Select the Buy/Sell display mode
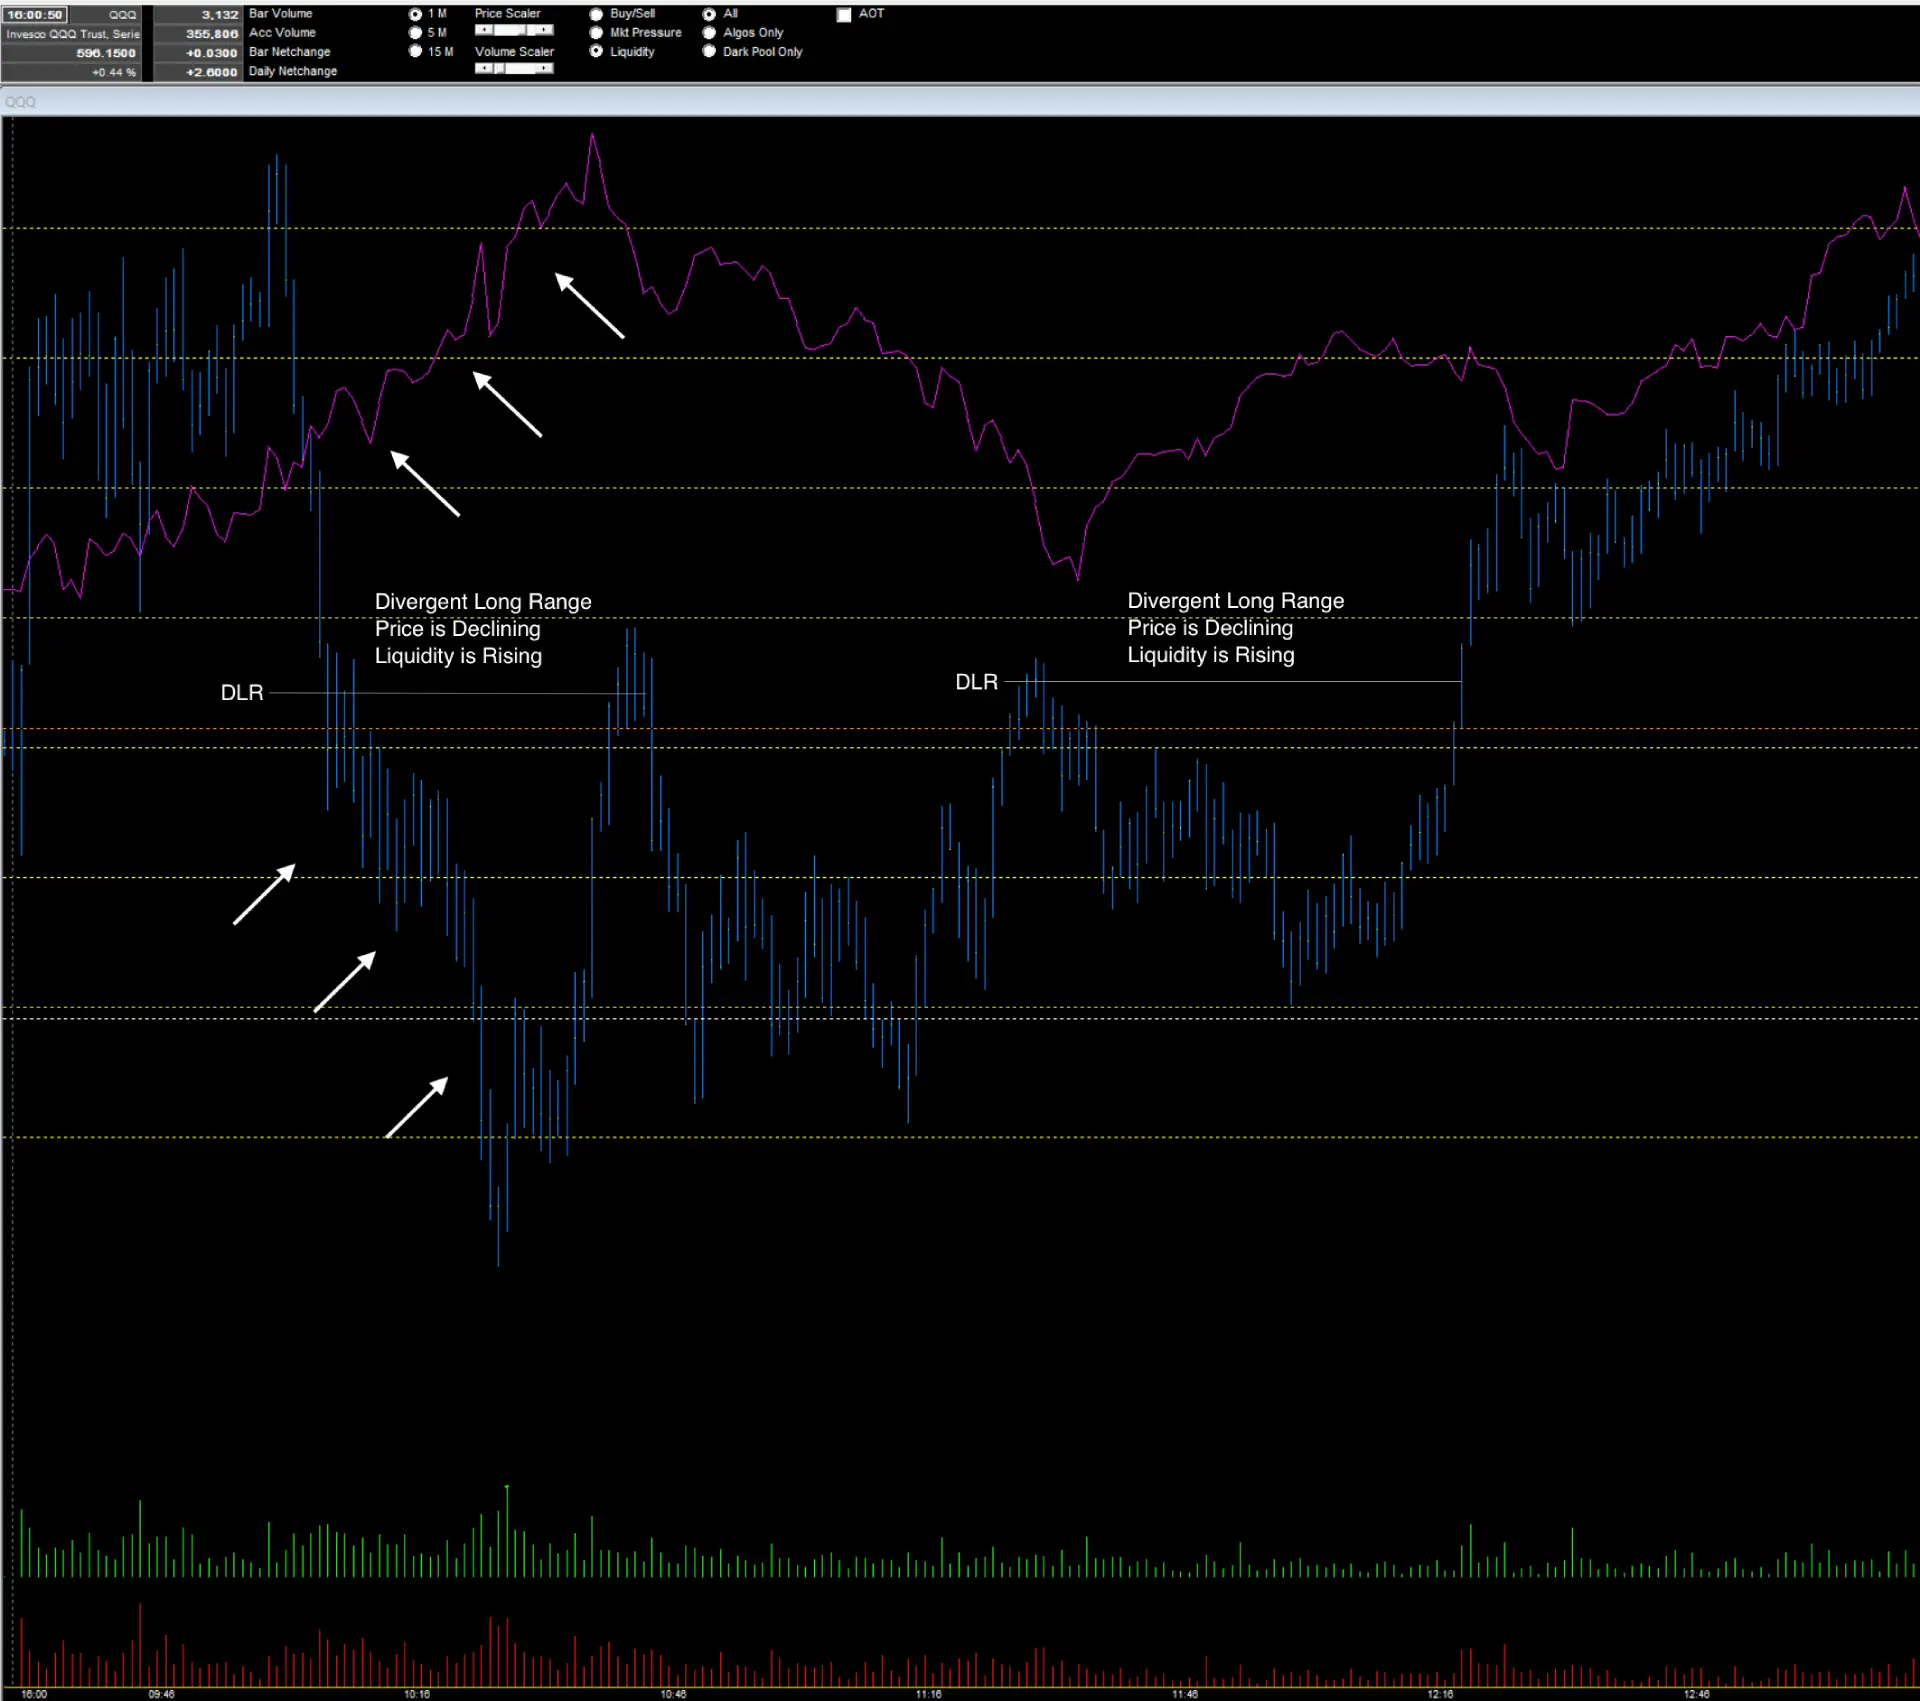The image size is (1920, 1701). [x=596, y=14]
